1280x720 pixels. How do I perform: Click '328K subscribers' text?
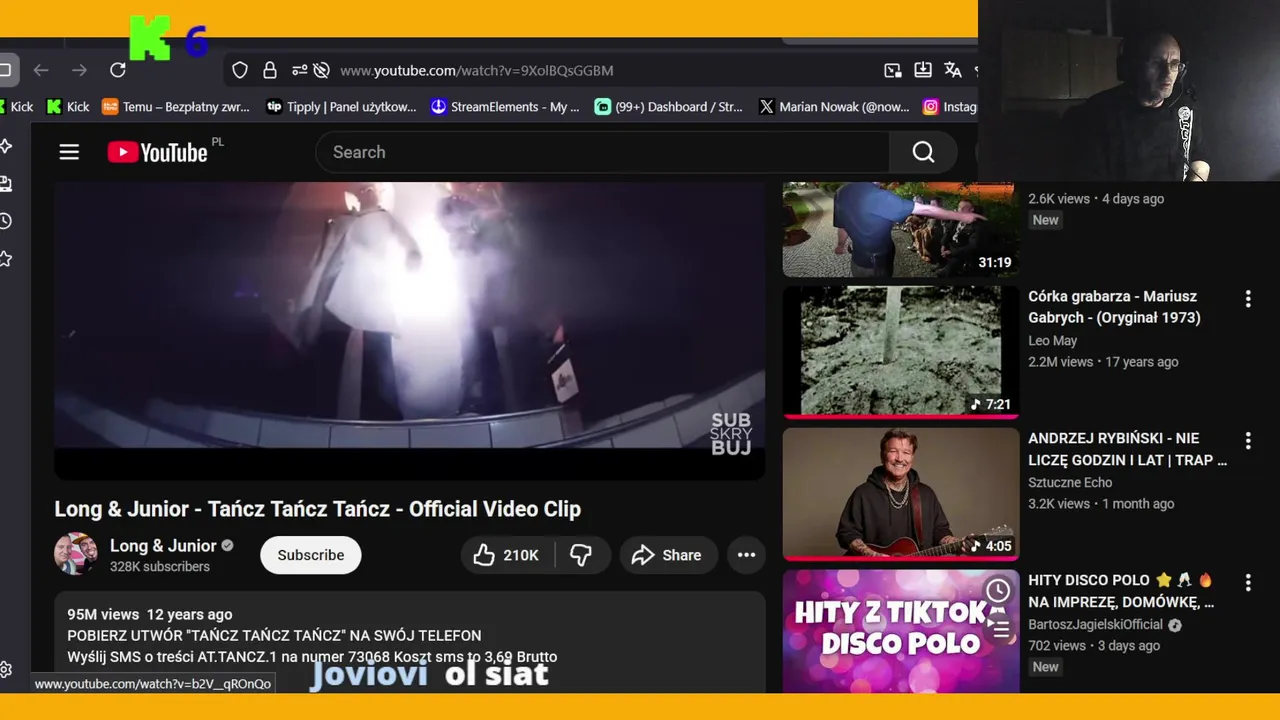(x=160, y=567)
